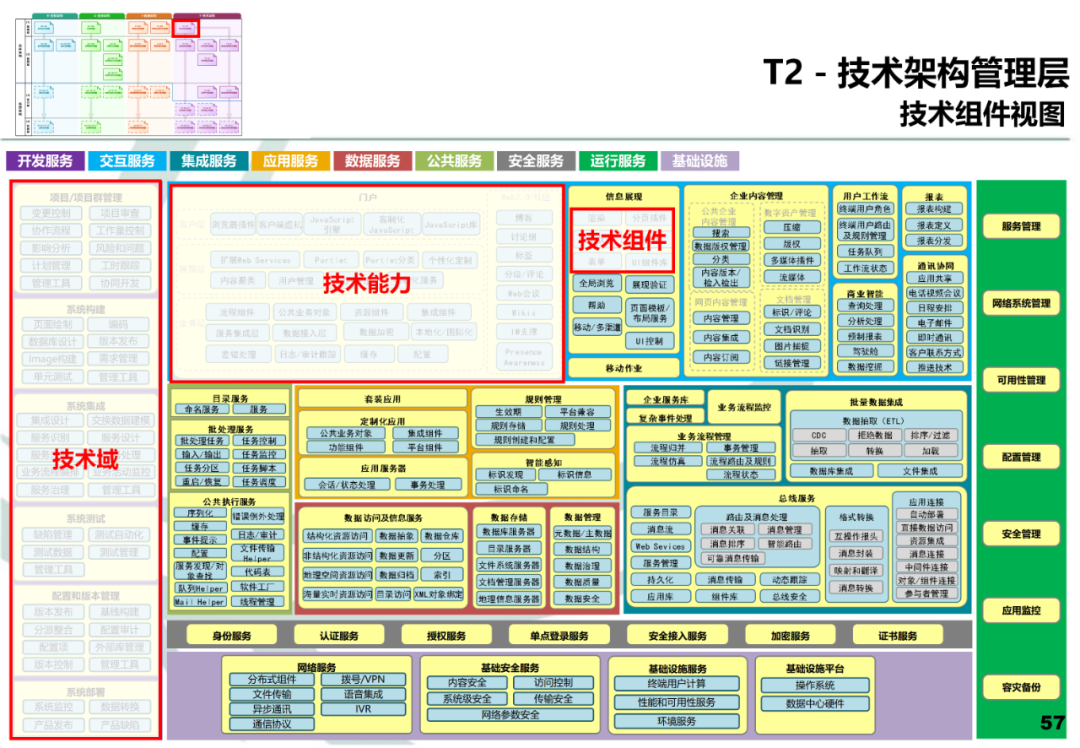Click the 数据挖掘 item under 商业智能

[x=866, y=364]
